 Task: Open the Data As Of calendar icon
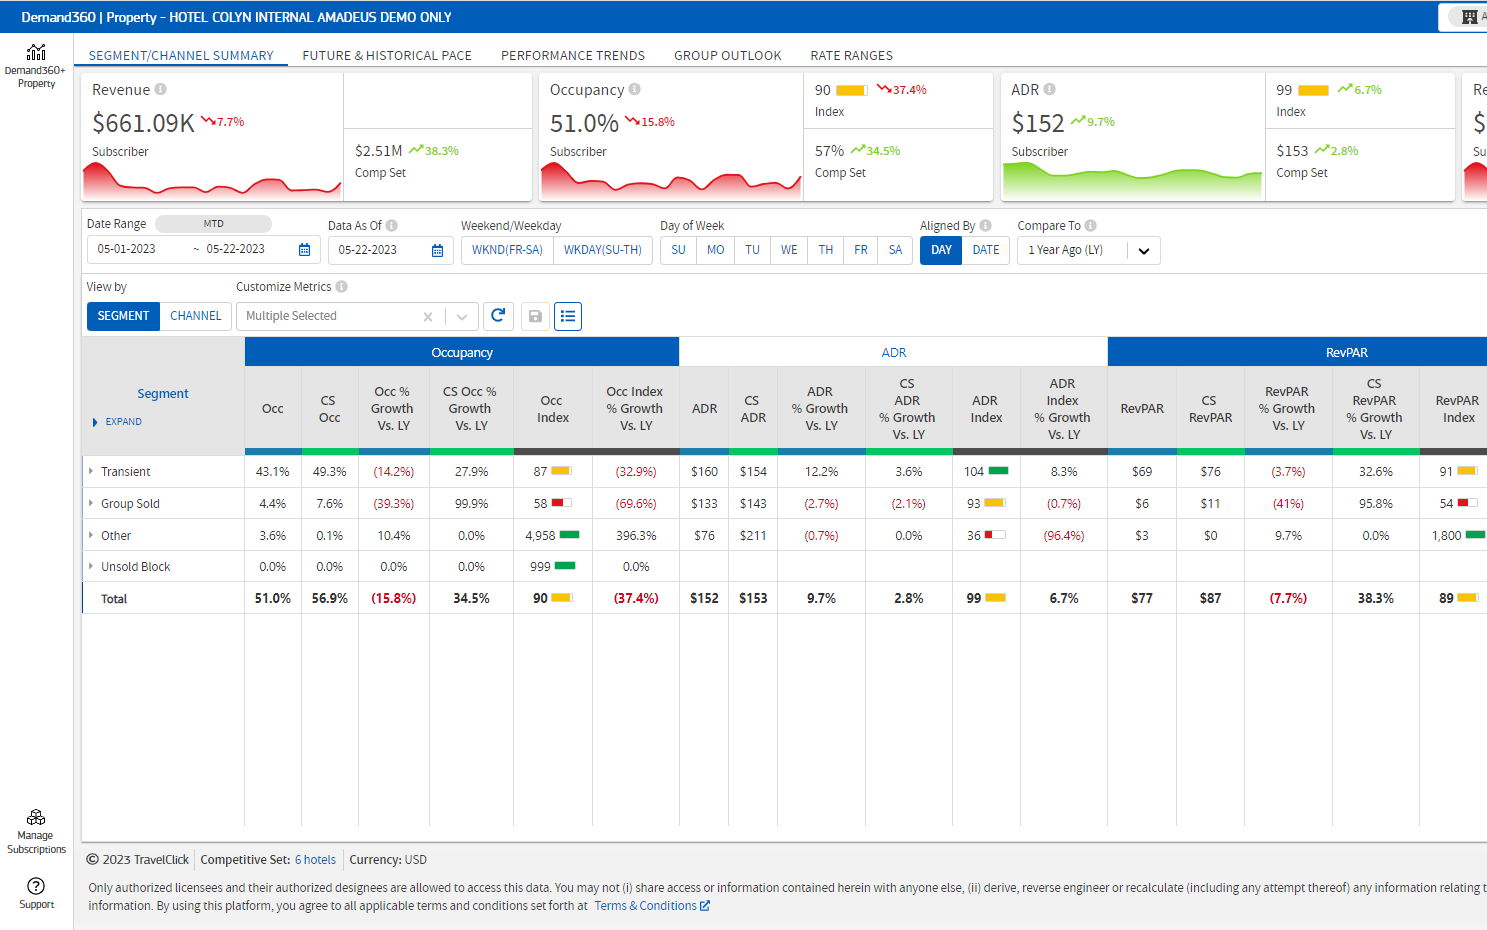point(437,250)
